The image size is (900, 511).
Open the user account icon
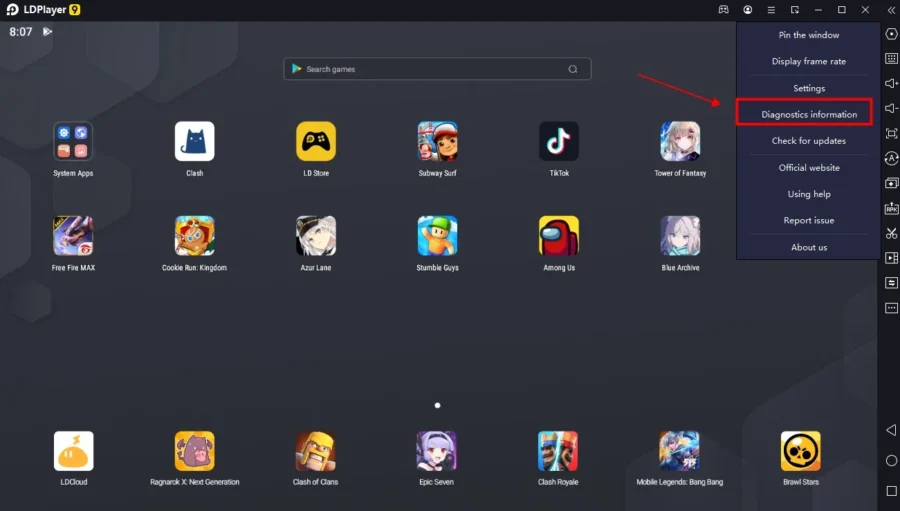pos(747,10)
